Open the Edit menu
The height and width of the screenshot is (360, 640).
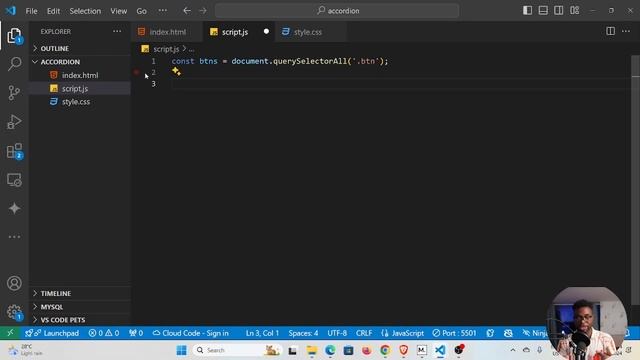coord(53,11)
